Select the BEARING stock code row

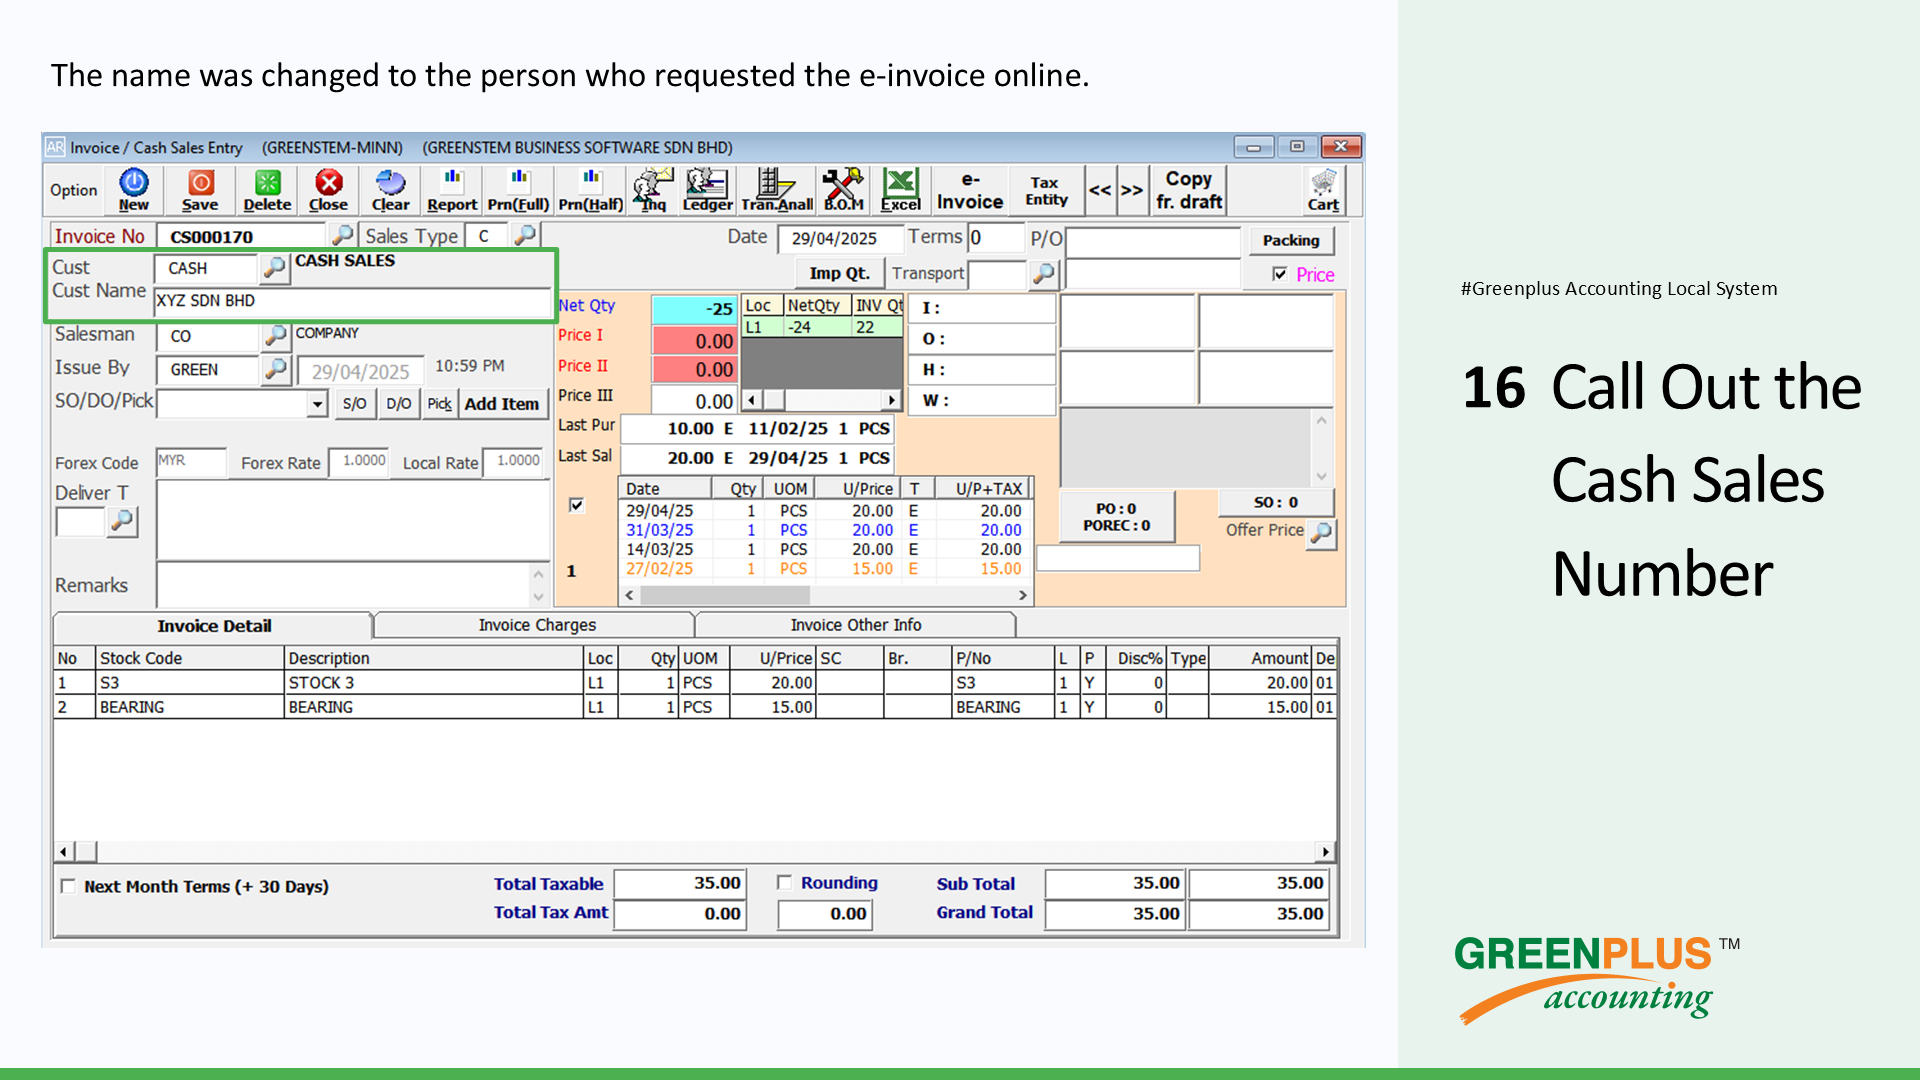tap(694, 707)
